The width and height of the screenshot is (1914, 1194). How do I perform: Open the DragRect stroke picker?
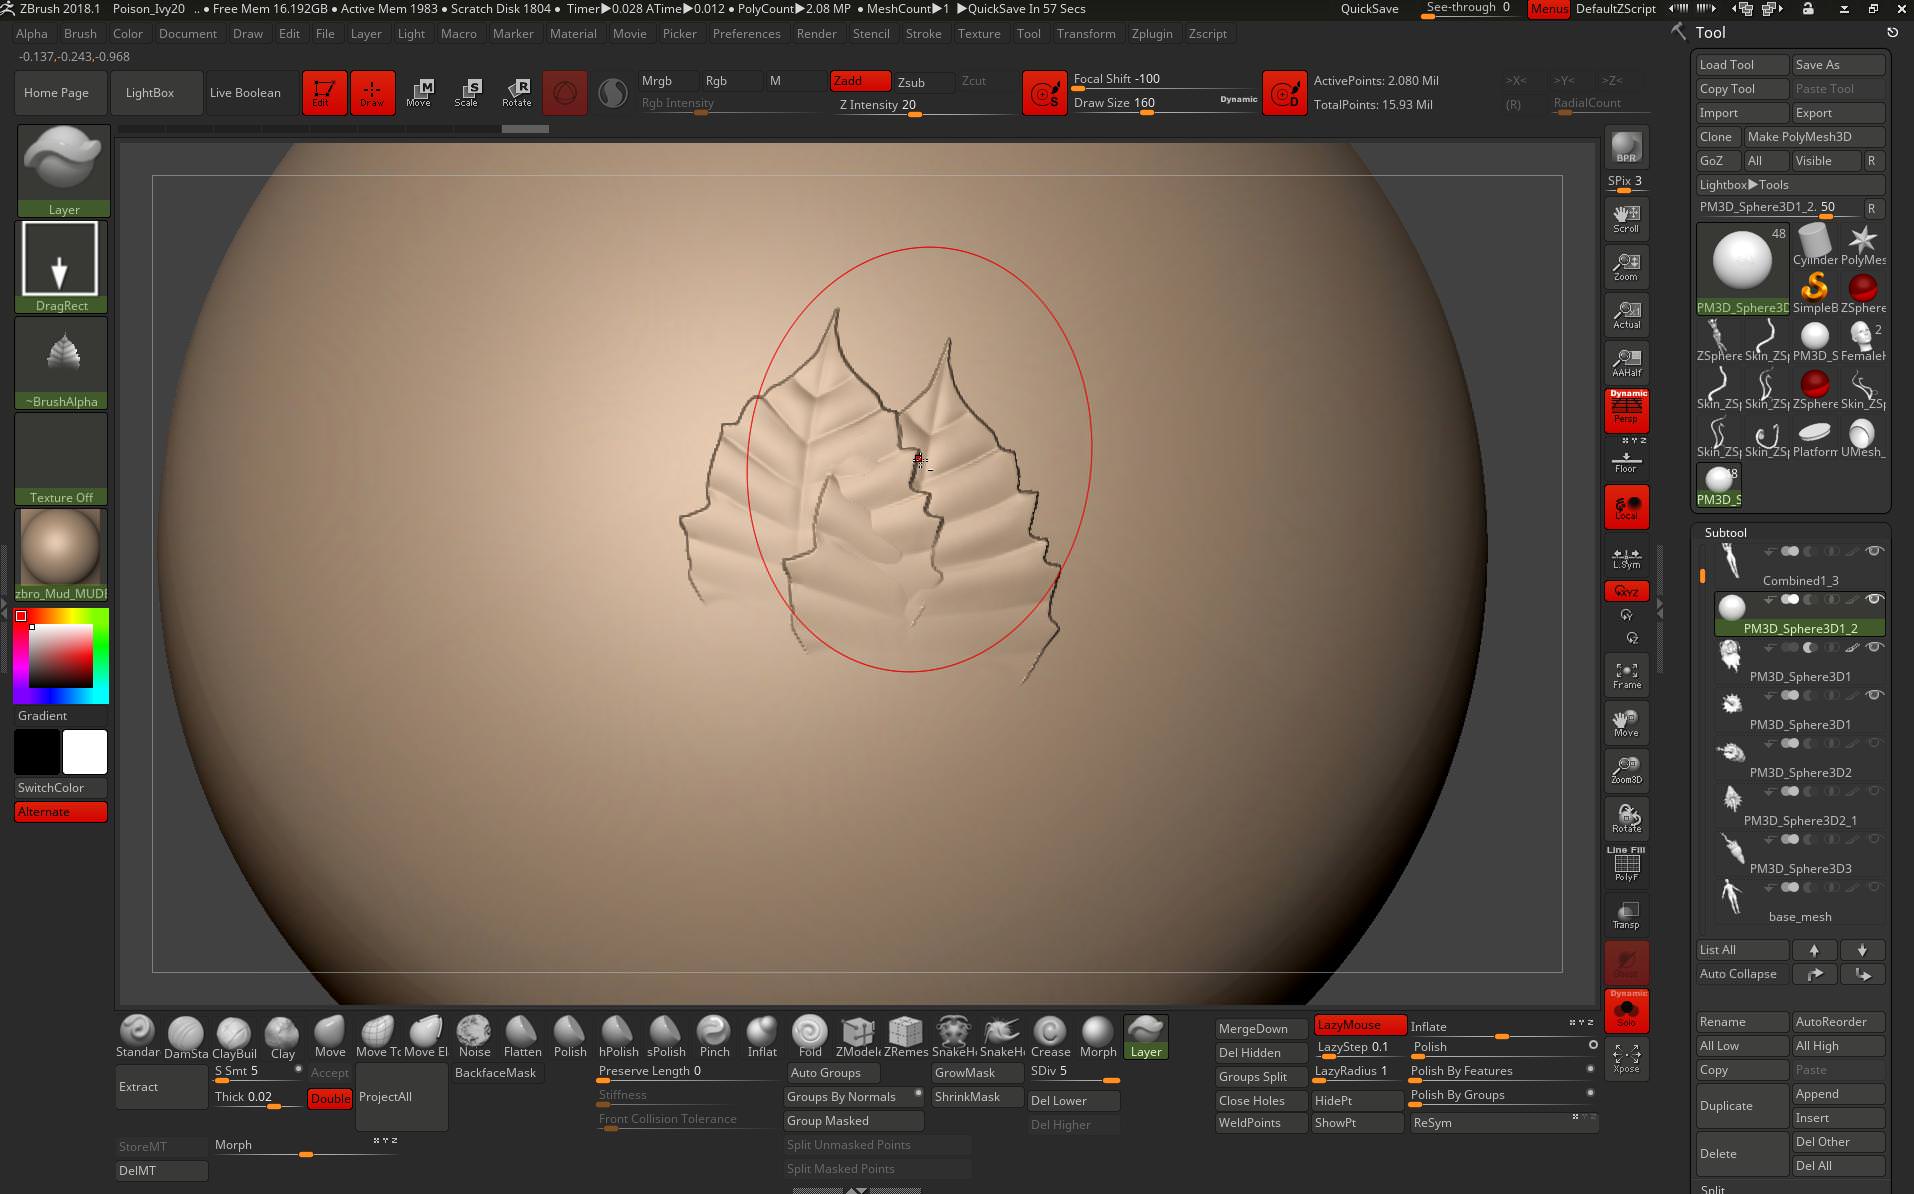tap(61, 266)
